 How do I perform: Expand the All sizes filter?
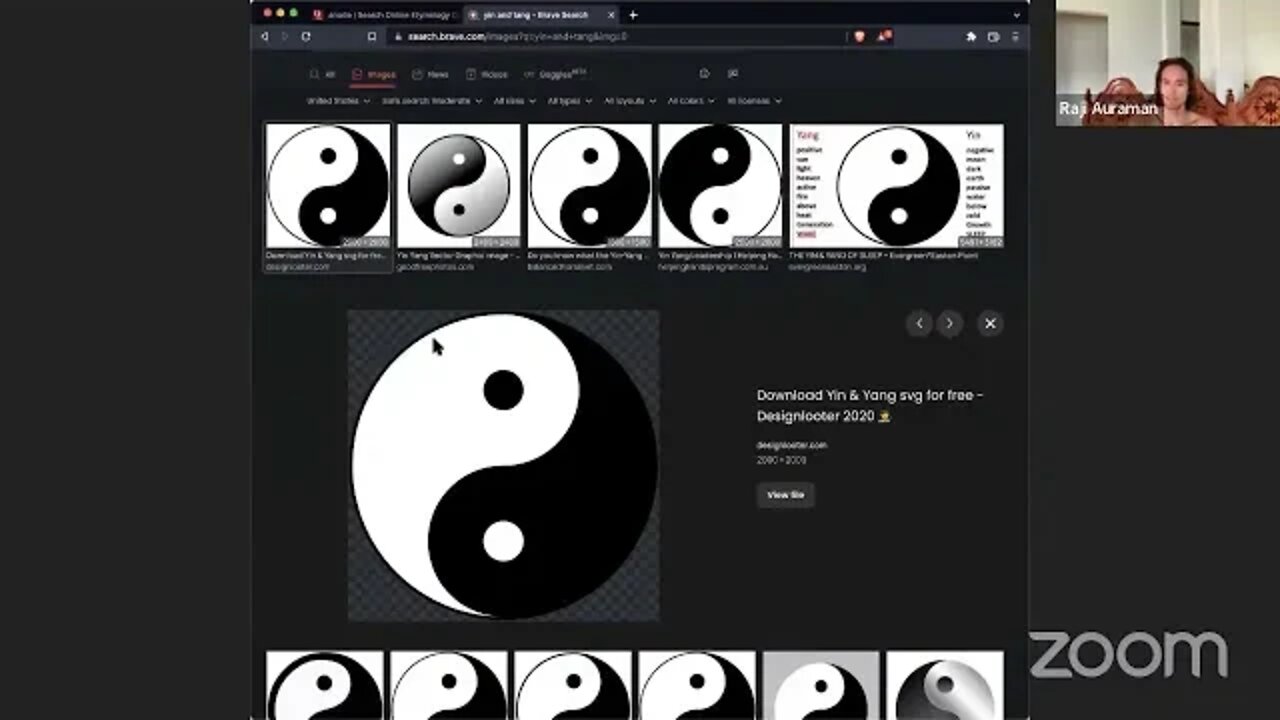514,101
